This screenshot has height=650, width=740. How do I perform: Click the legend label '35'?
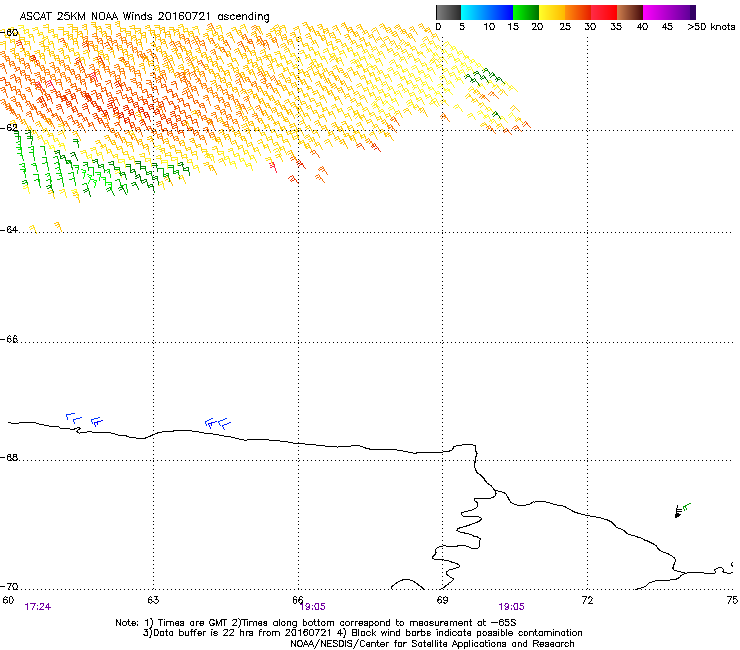point(616,26)
